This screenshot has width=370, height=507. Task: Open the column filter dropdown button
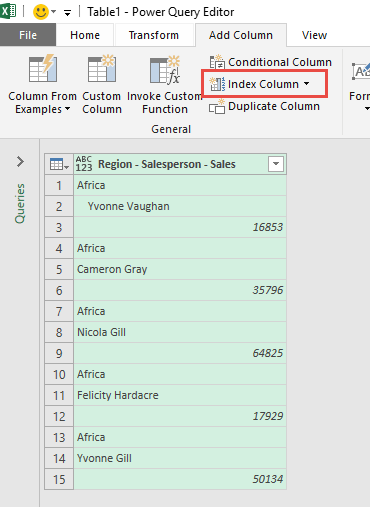tap(276, 164)
